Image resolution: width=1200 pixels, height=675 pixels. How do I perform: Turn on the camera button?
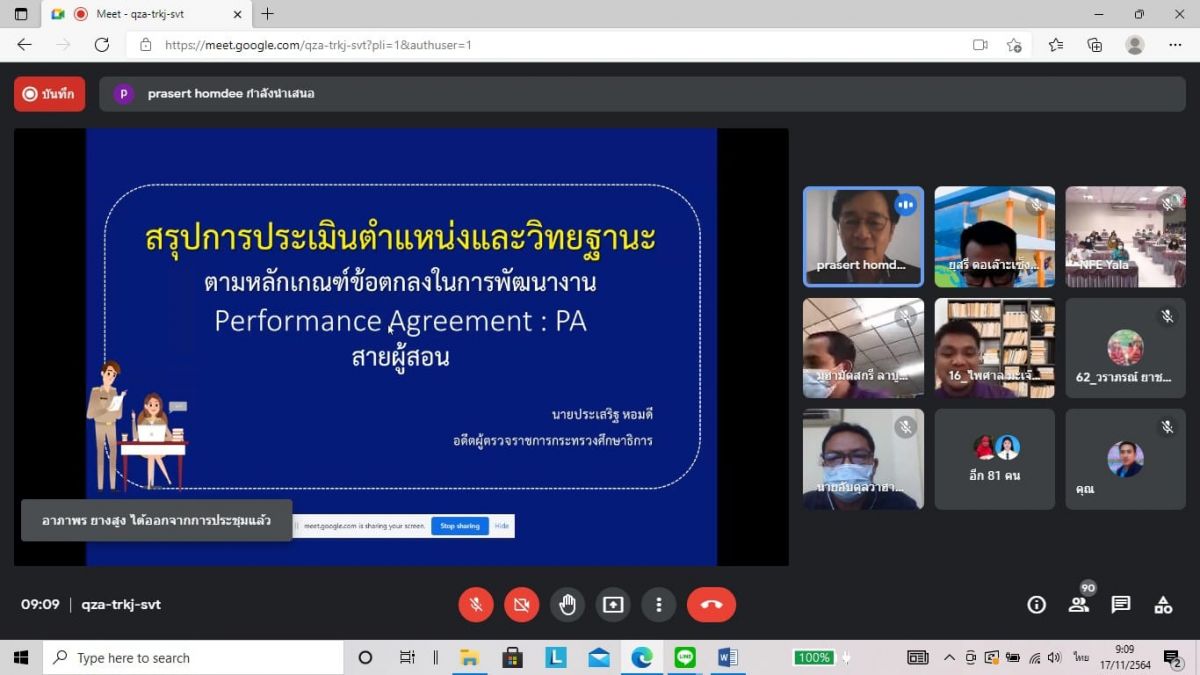pyautogui.click(x=521, y=605)
